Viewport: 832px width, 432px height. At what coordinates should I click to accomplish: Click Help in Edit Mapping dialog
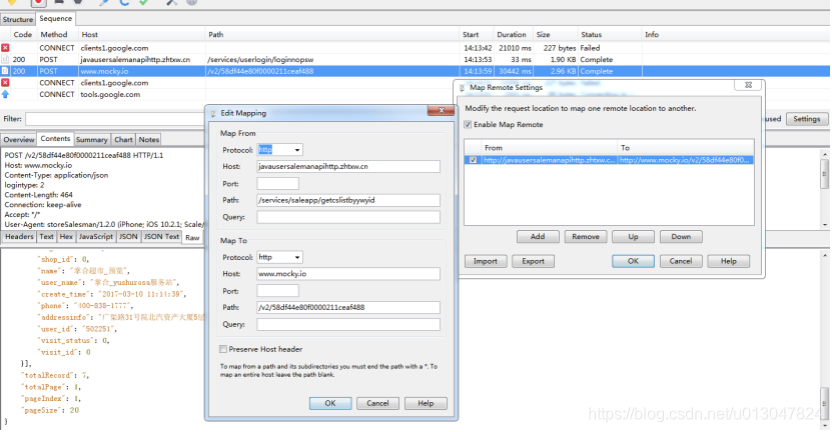[x=426, y=403]
